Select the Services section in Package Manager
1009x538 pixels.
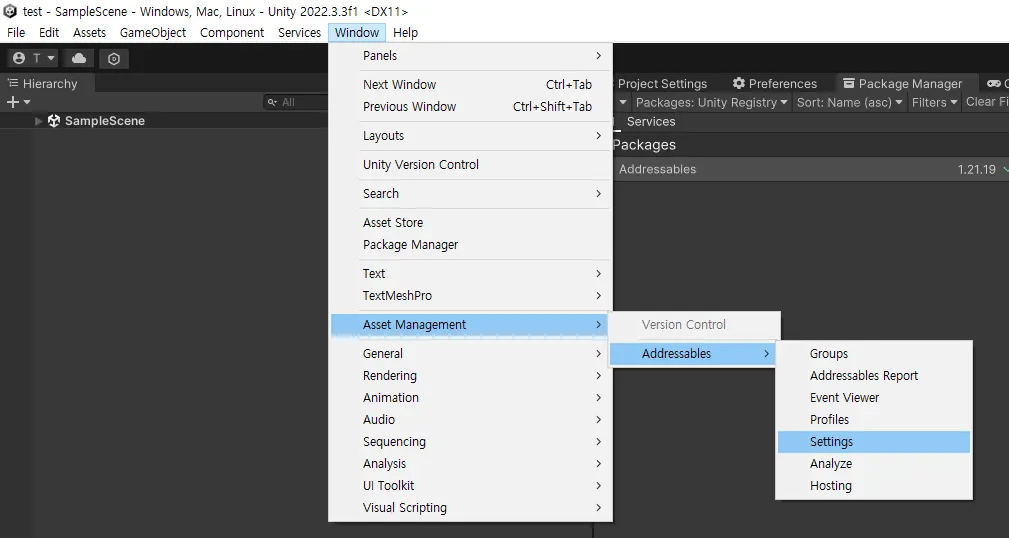pos(651,122)
